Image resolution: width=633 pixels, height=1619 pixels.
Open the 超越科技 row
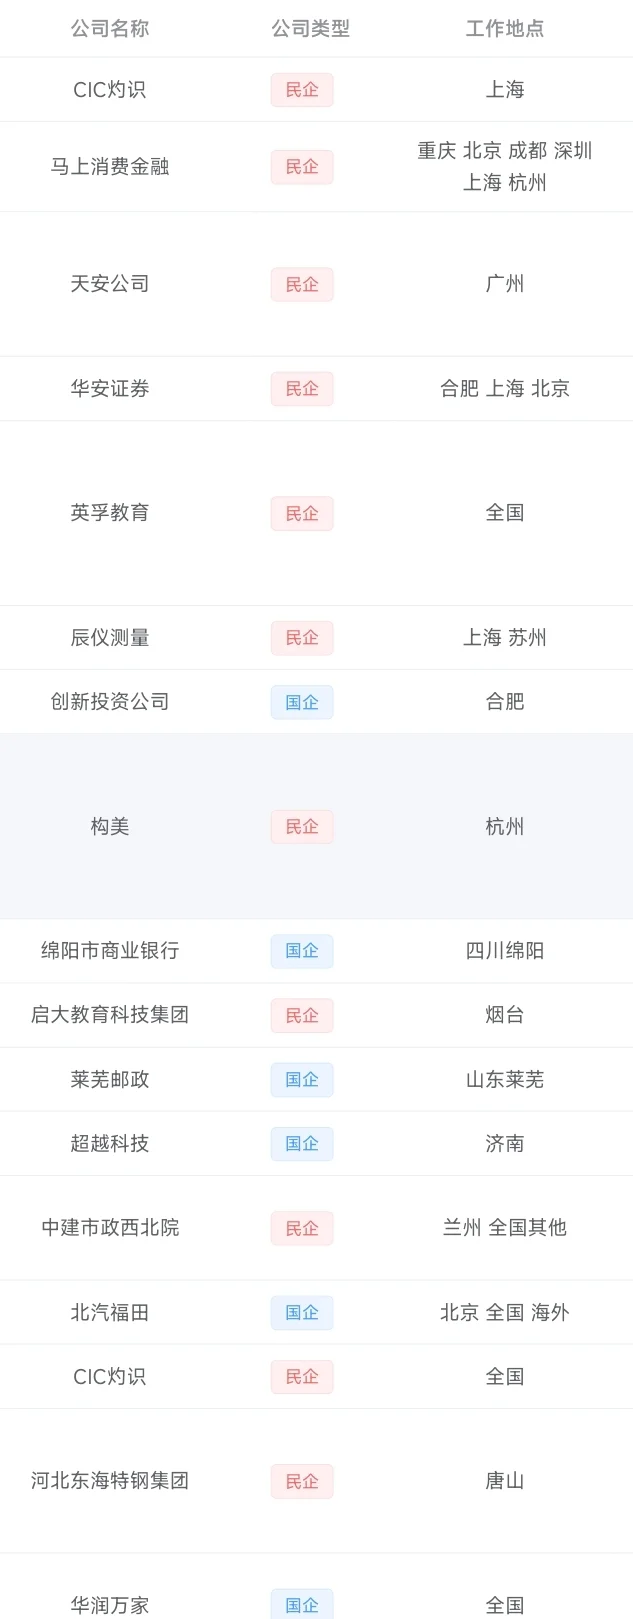tap(110, 1144)
